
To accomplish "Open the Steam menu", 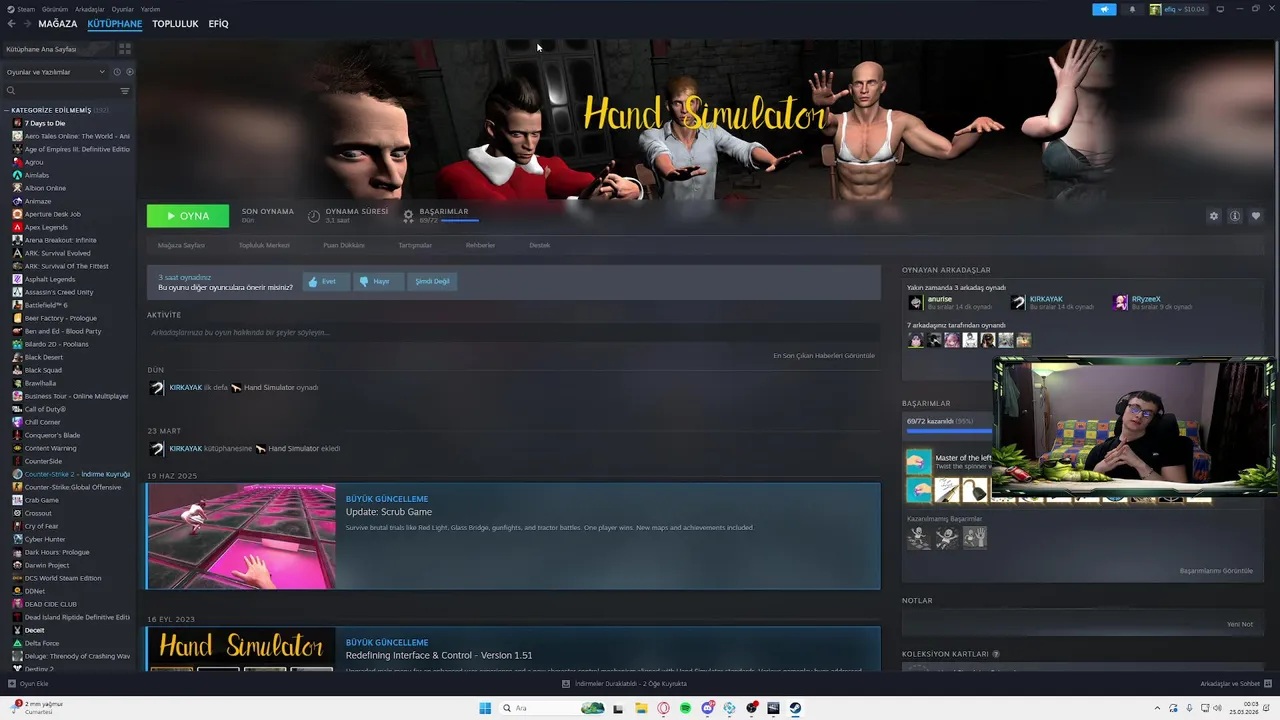I will (x=26, y=9).
